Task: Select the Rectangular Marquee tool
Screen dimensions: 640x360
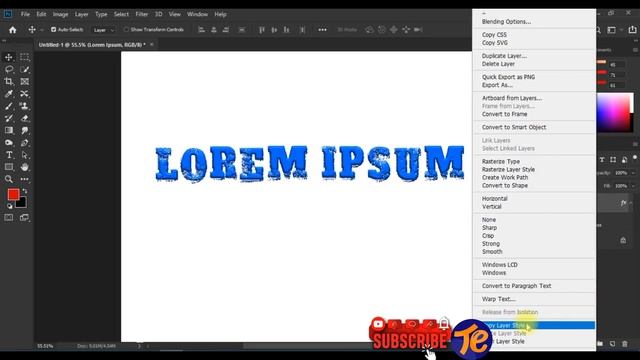Action: [x=24, y=57]
